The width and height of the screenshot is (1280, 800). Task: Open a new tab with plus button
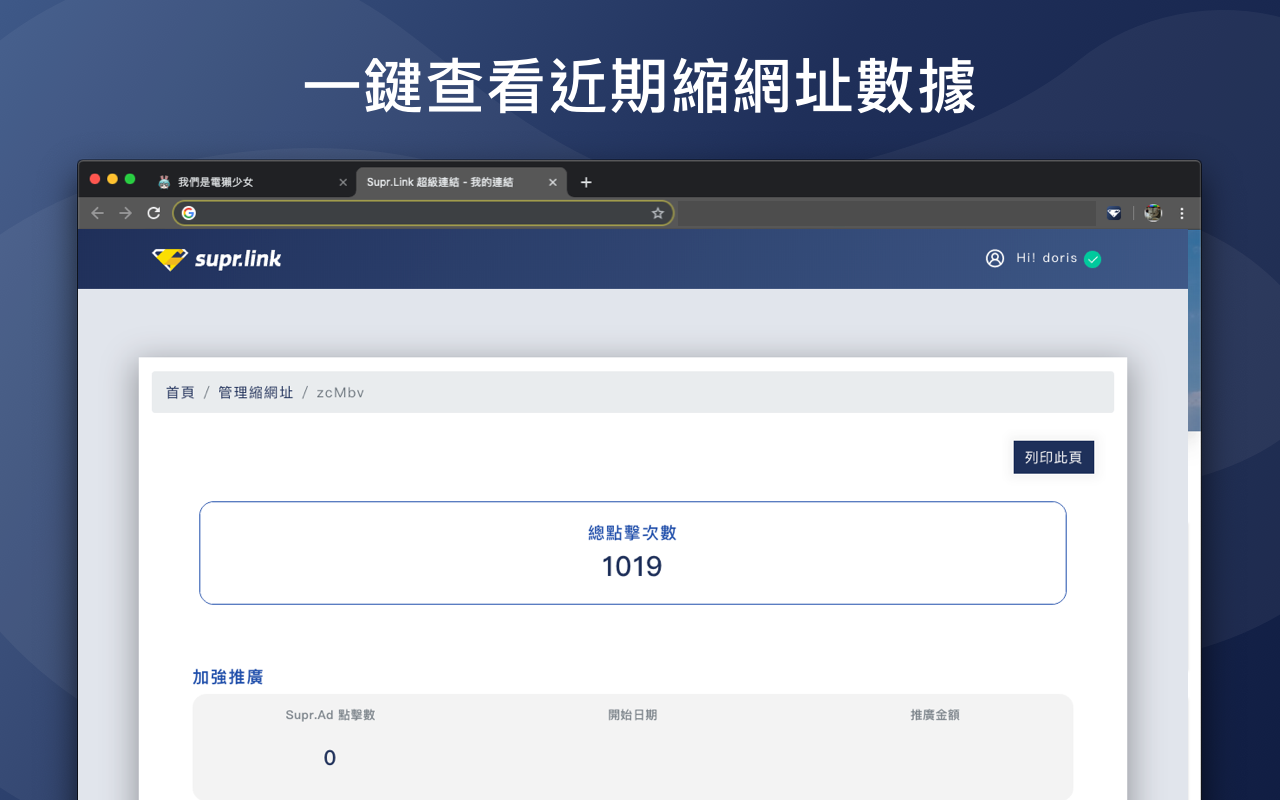point(586,182)
